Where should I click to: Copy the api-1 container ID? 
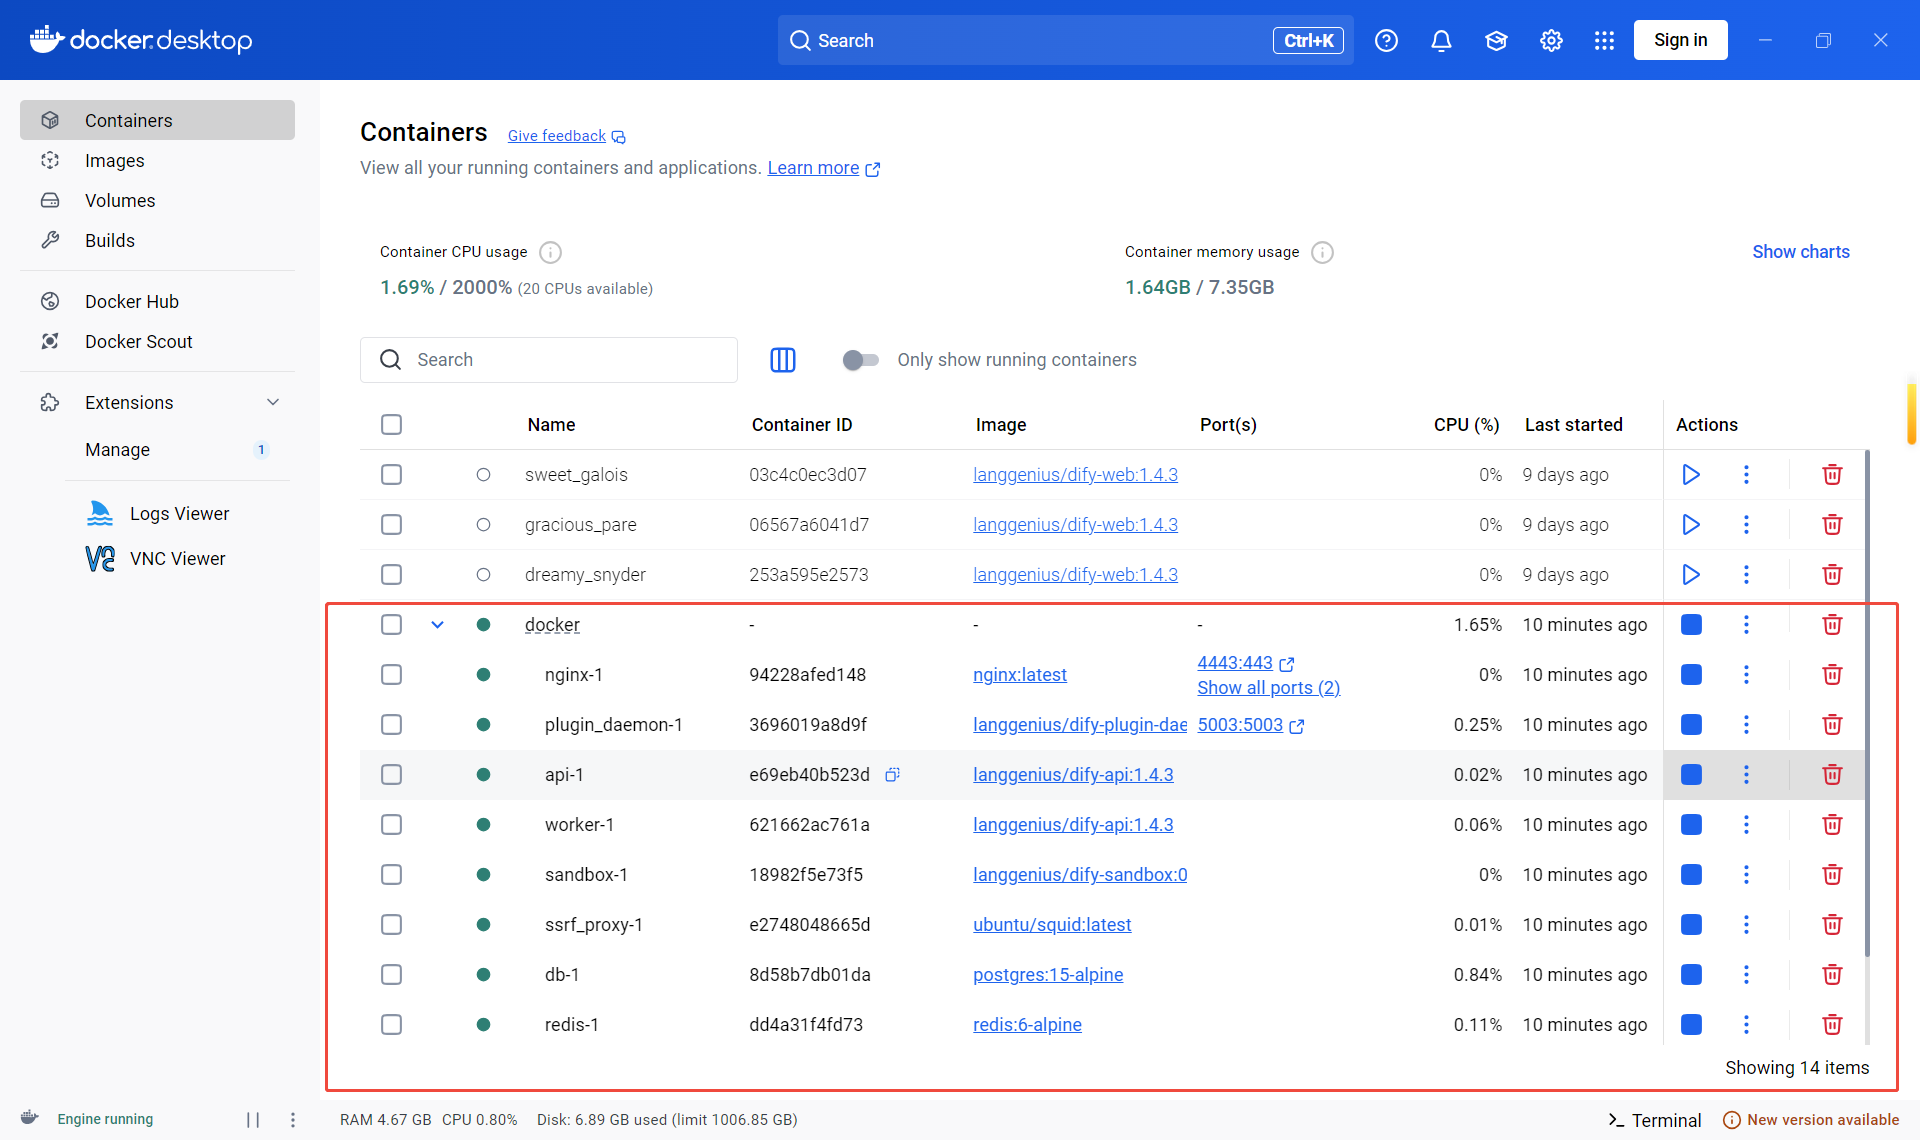pyautogui.click(x=892, y=775)
